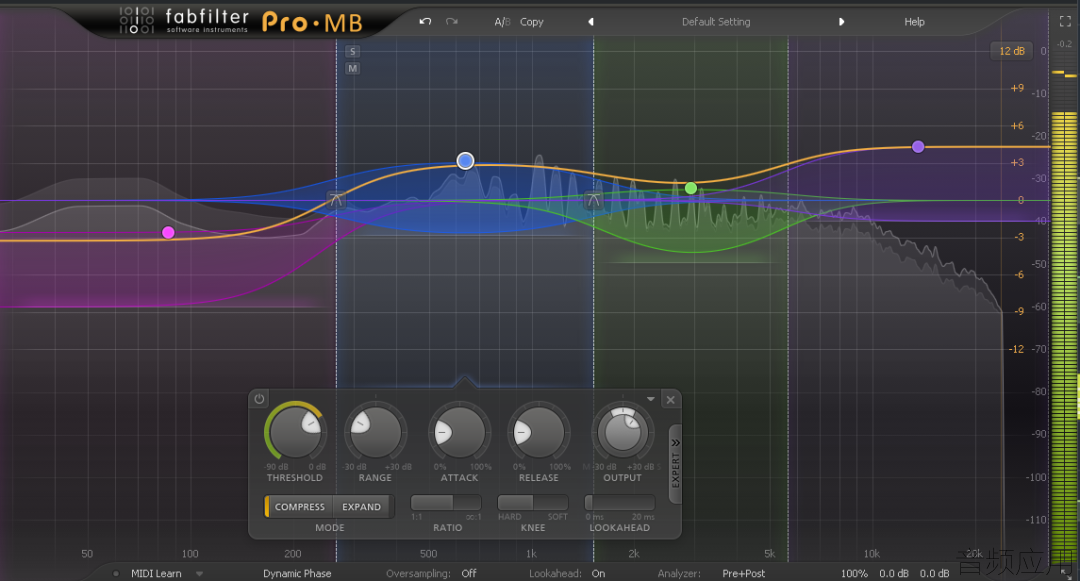Screen dimensions: 1080x581
Task: Go to the previous preset arrow
Action: tap(591, 22)
